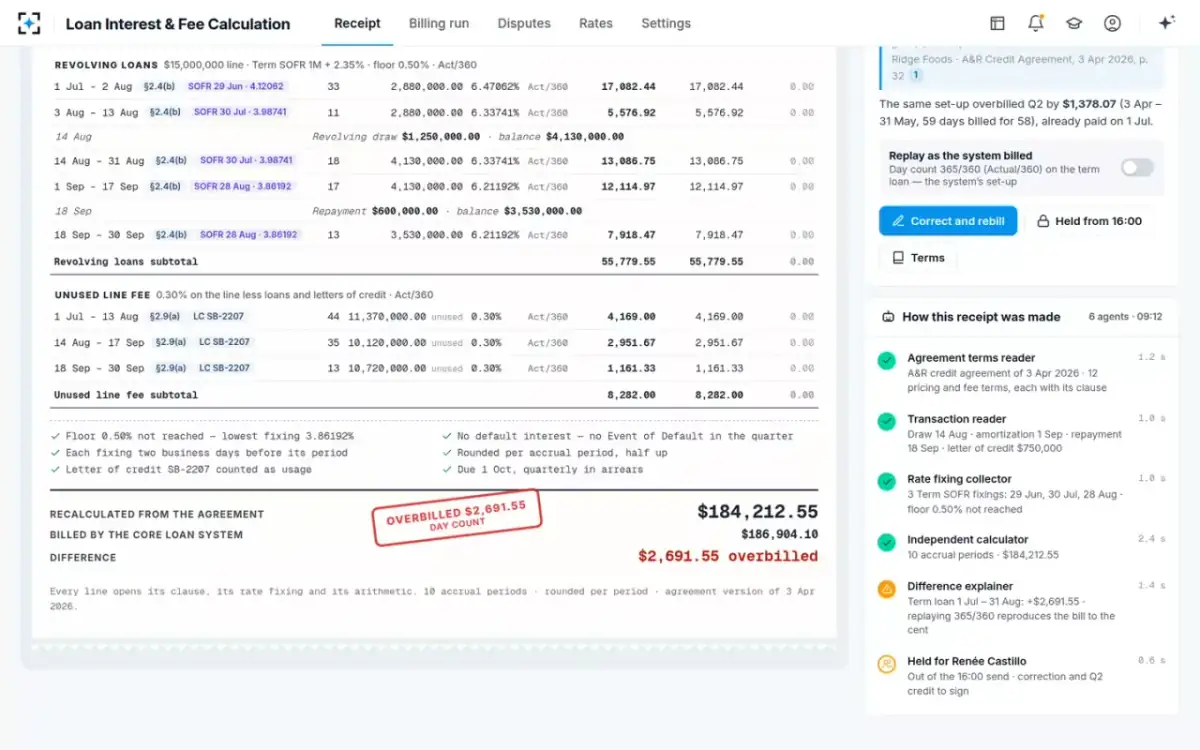1200x750 pixels.
Task: Click warning icon for Difference explainer
Action: point(886,589)
